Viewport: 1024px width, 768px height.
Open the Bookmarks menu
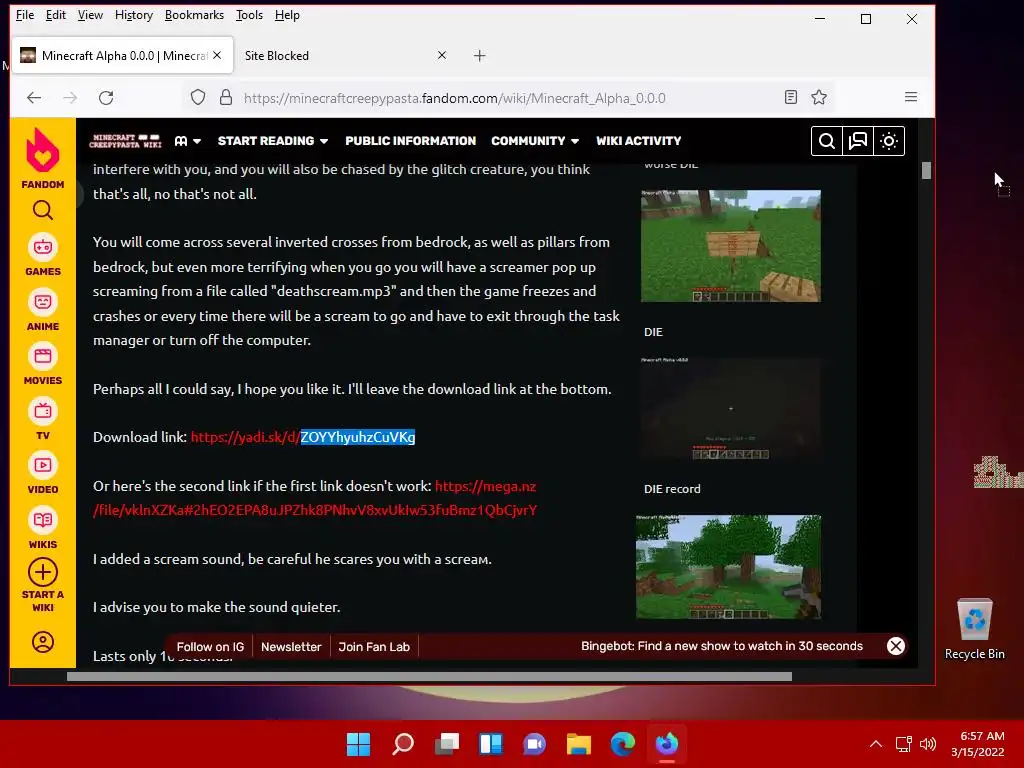point(194,15)
